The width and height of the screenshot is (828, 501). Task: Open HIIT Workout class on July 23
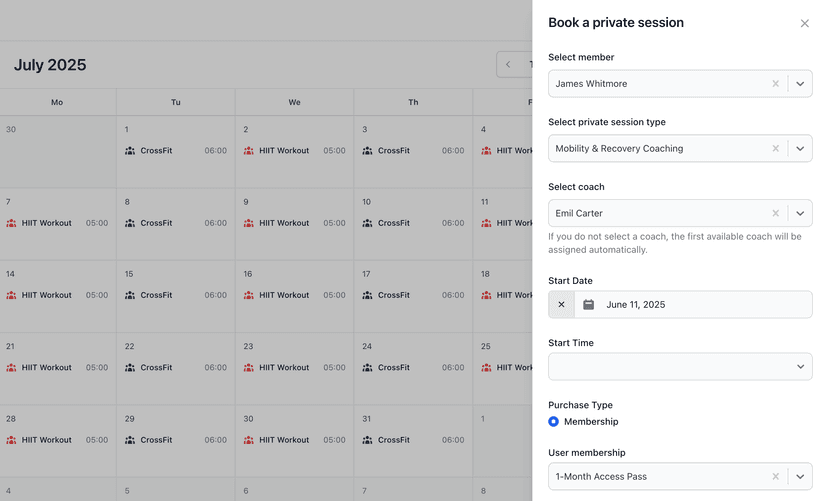(x=295, y=367)
